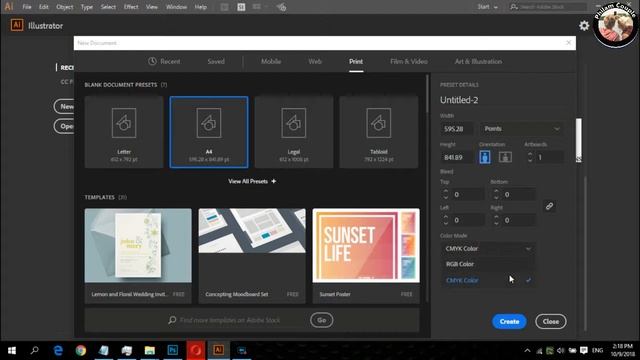
Task: Open the Sunset Poster template
Action: click(366, 256)
